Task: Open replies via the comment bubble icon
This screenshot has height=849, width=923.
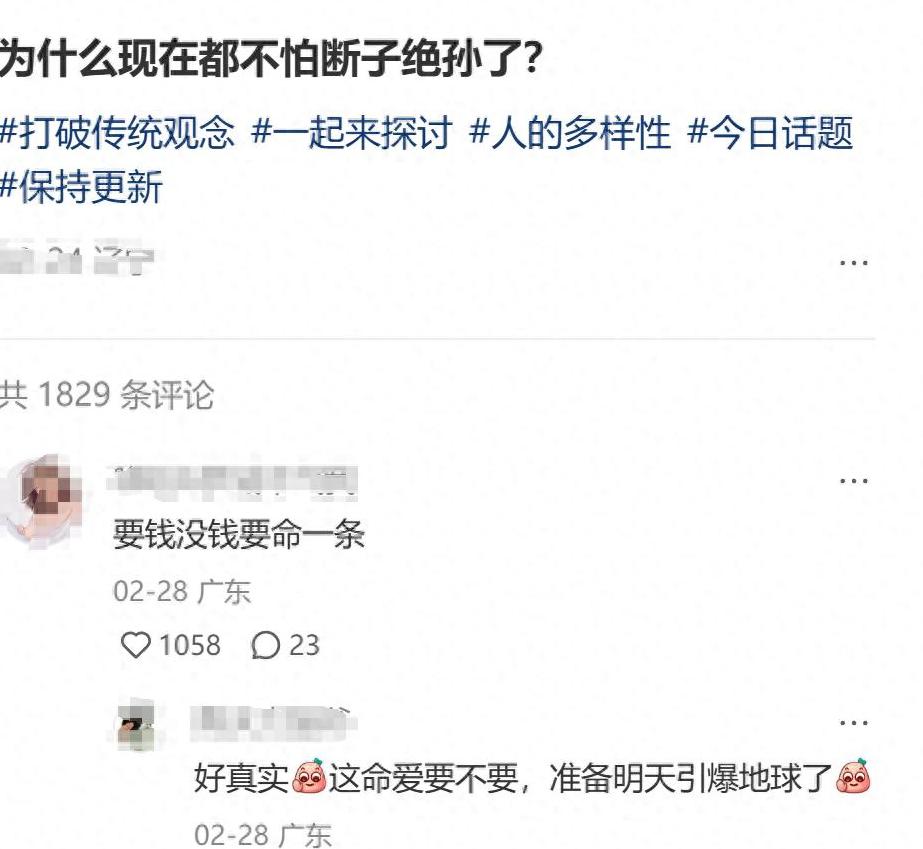Action: click(x=265, y=645)
